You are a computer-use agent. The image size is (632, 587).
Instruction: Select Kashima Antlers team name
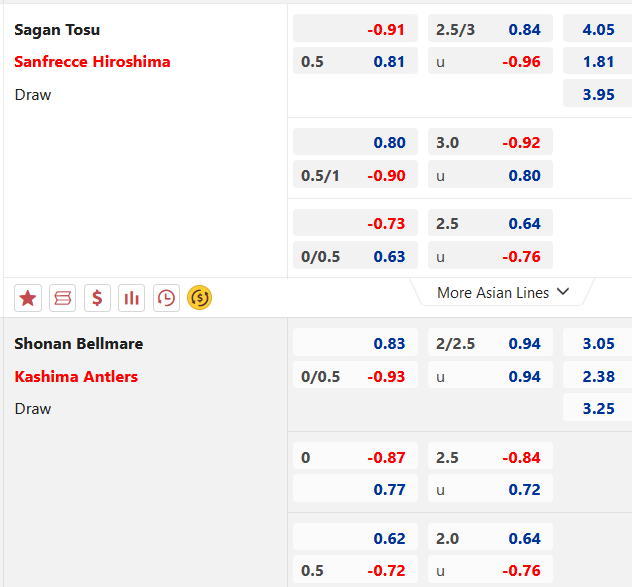(x=76, y=377)
